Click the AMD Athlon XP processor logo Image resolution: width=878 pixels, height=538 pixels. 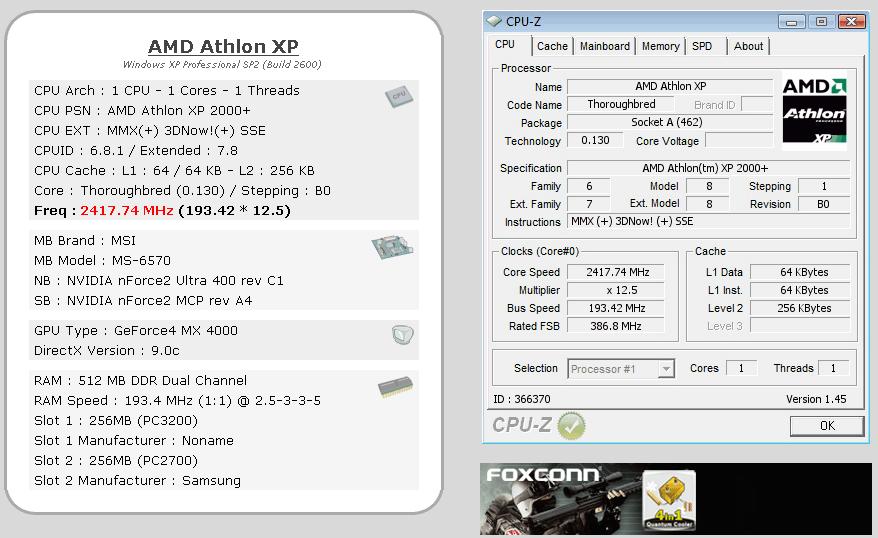click(814, 110)
